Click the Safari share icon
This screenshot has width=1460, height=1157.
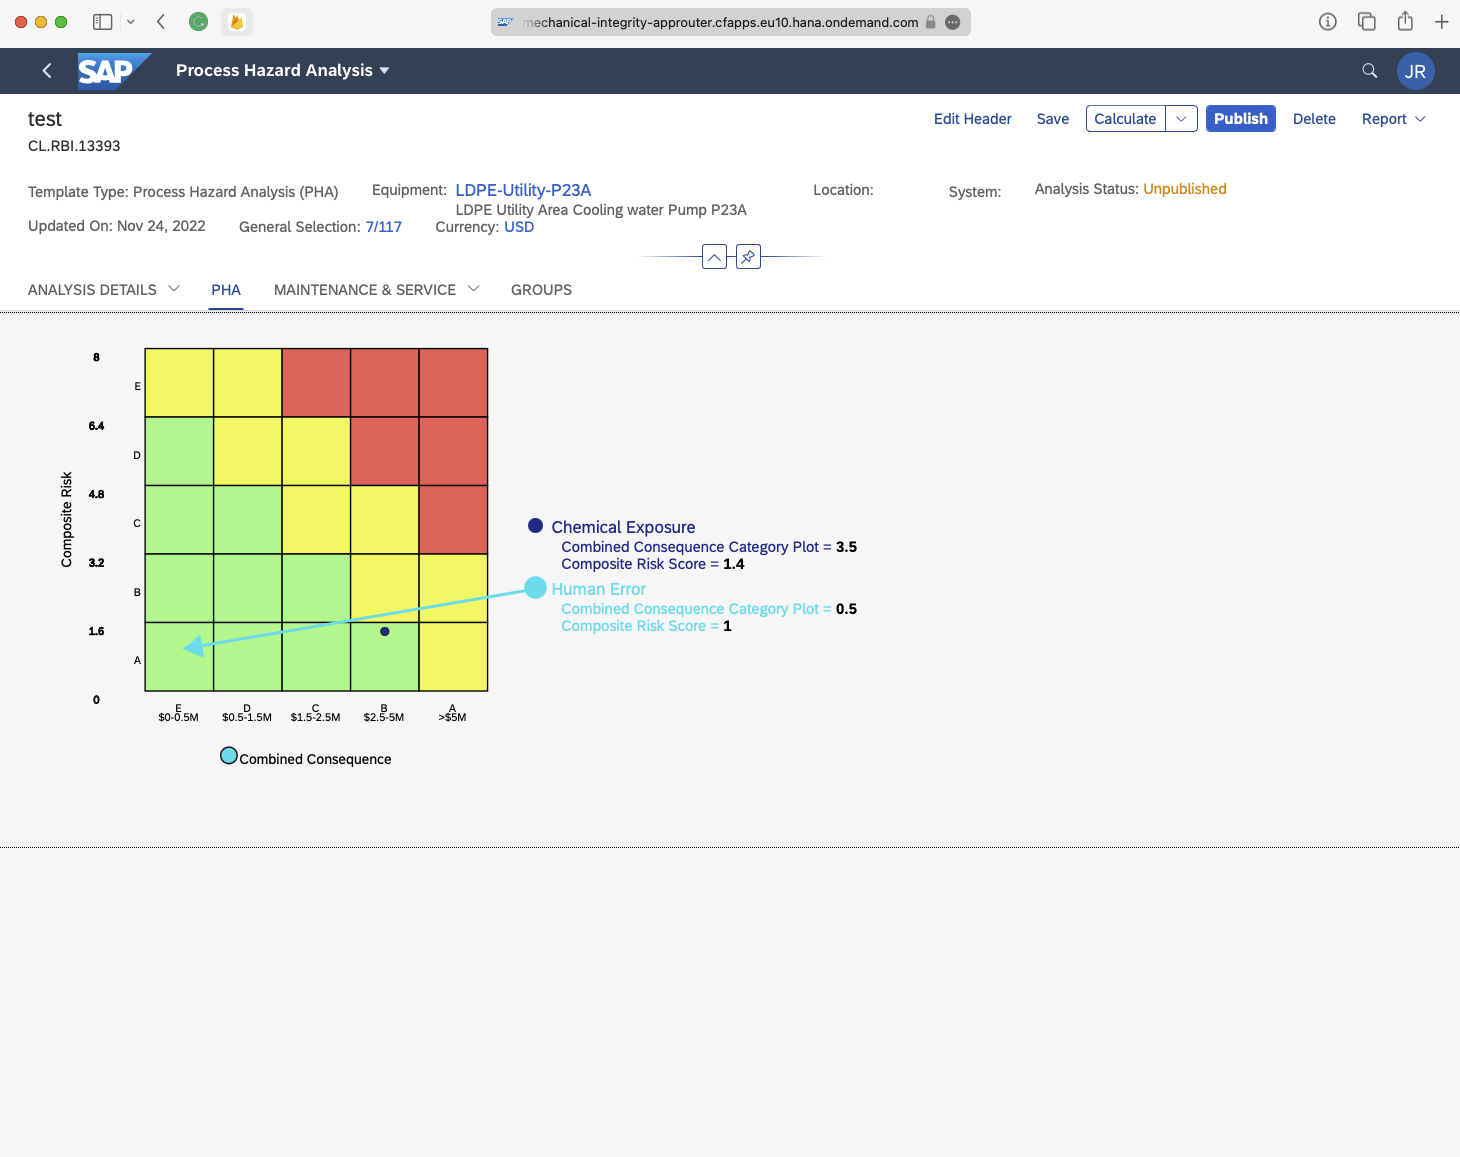tap(1405, 22)
